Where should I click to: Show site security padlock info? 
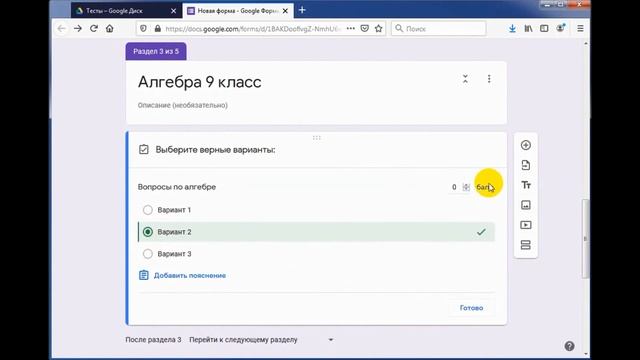(158, 29)
